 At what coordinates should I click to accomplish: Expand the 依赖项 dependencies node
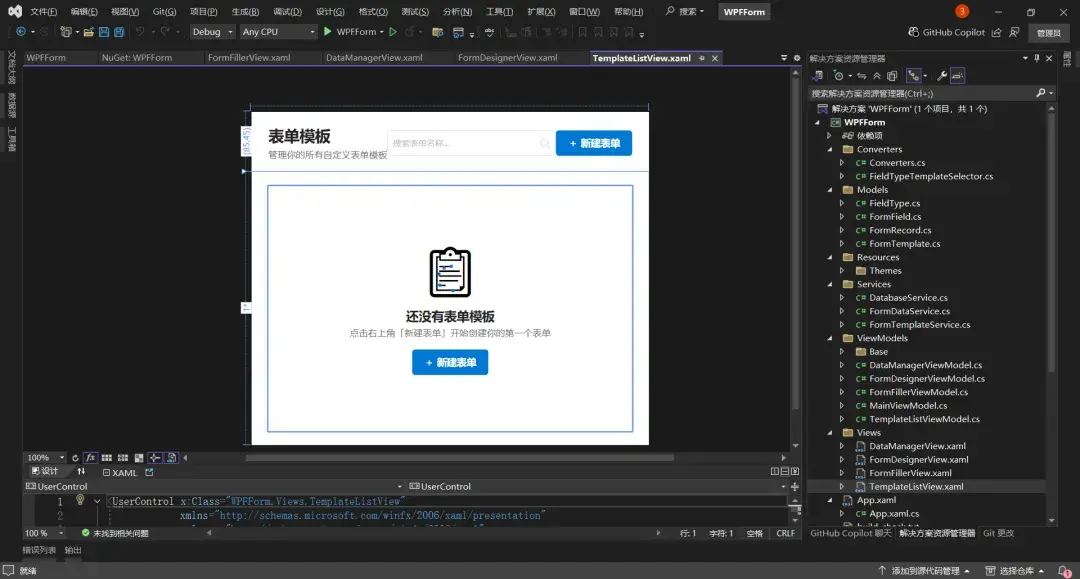click(x=830, y=136)
